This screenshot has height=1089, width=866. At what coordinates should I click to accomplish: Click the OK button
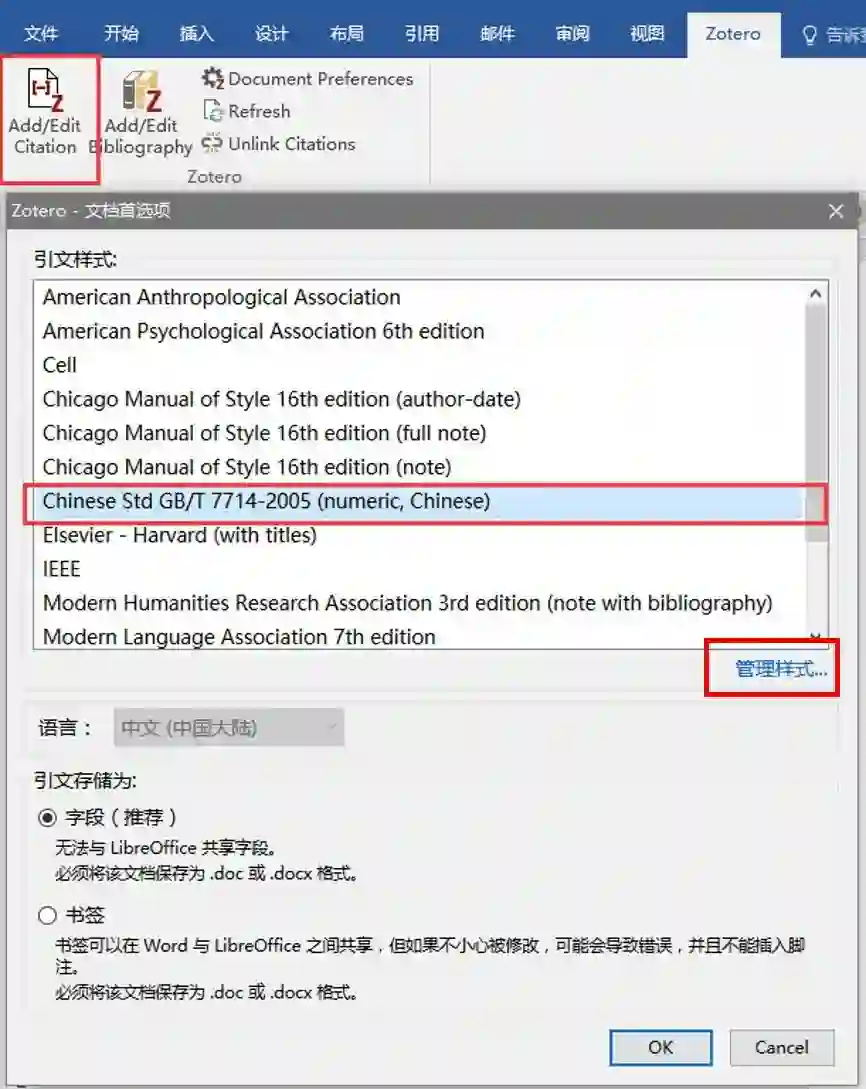point(660,1047)
